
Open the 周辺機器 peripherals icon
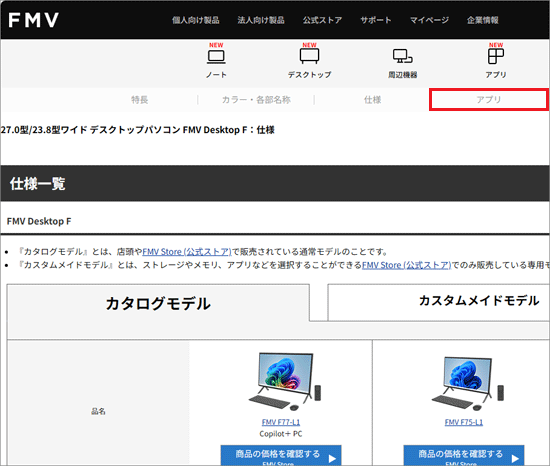(402, 63)
